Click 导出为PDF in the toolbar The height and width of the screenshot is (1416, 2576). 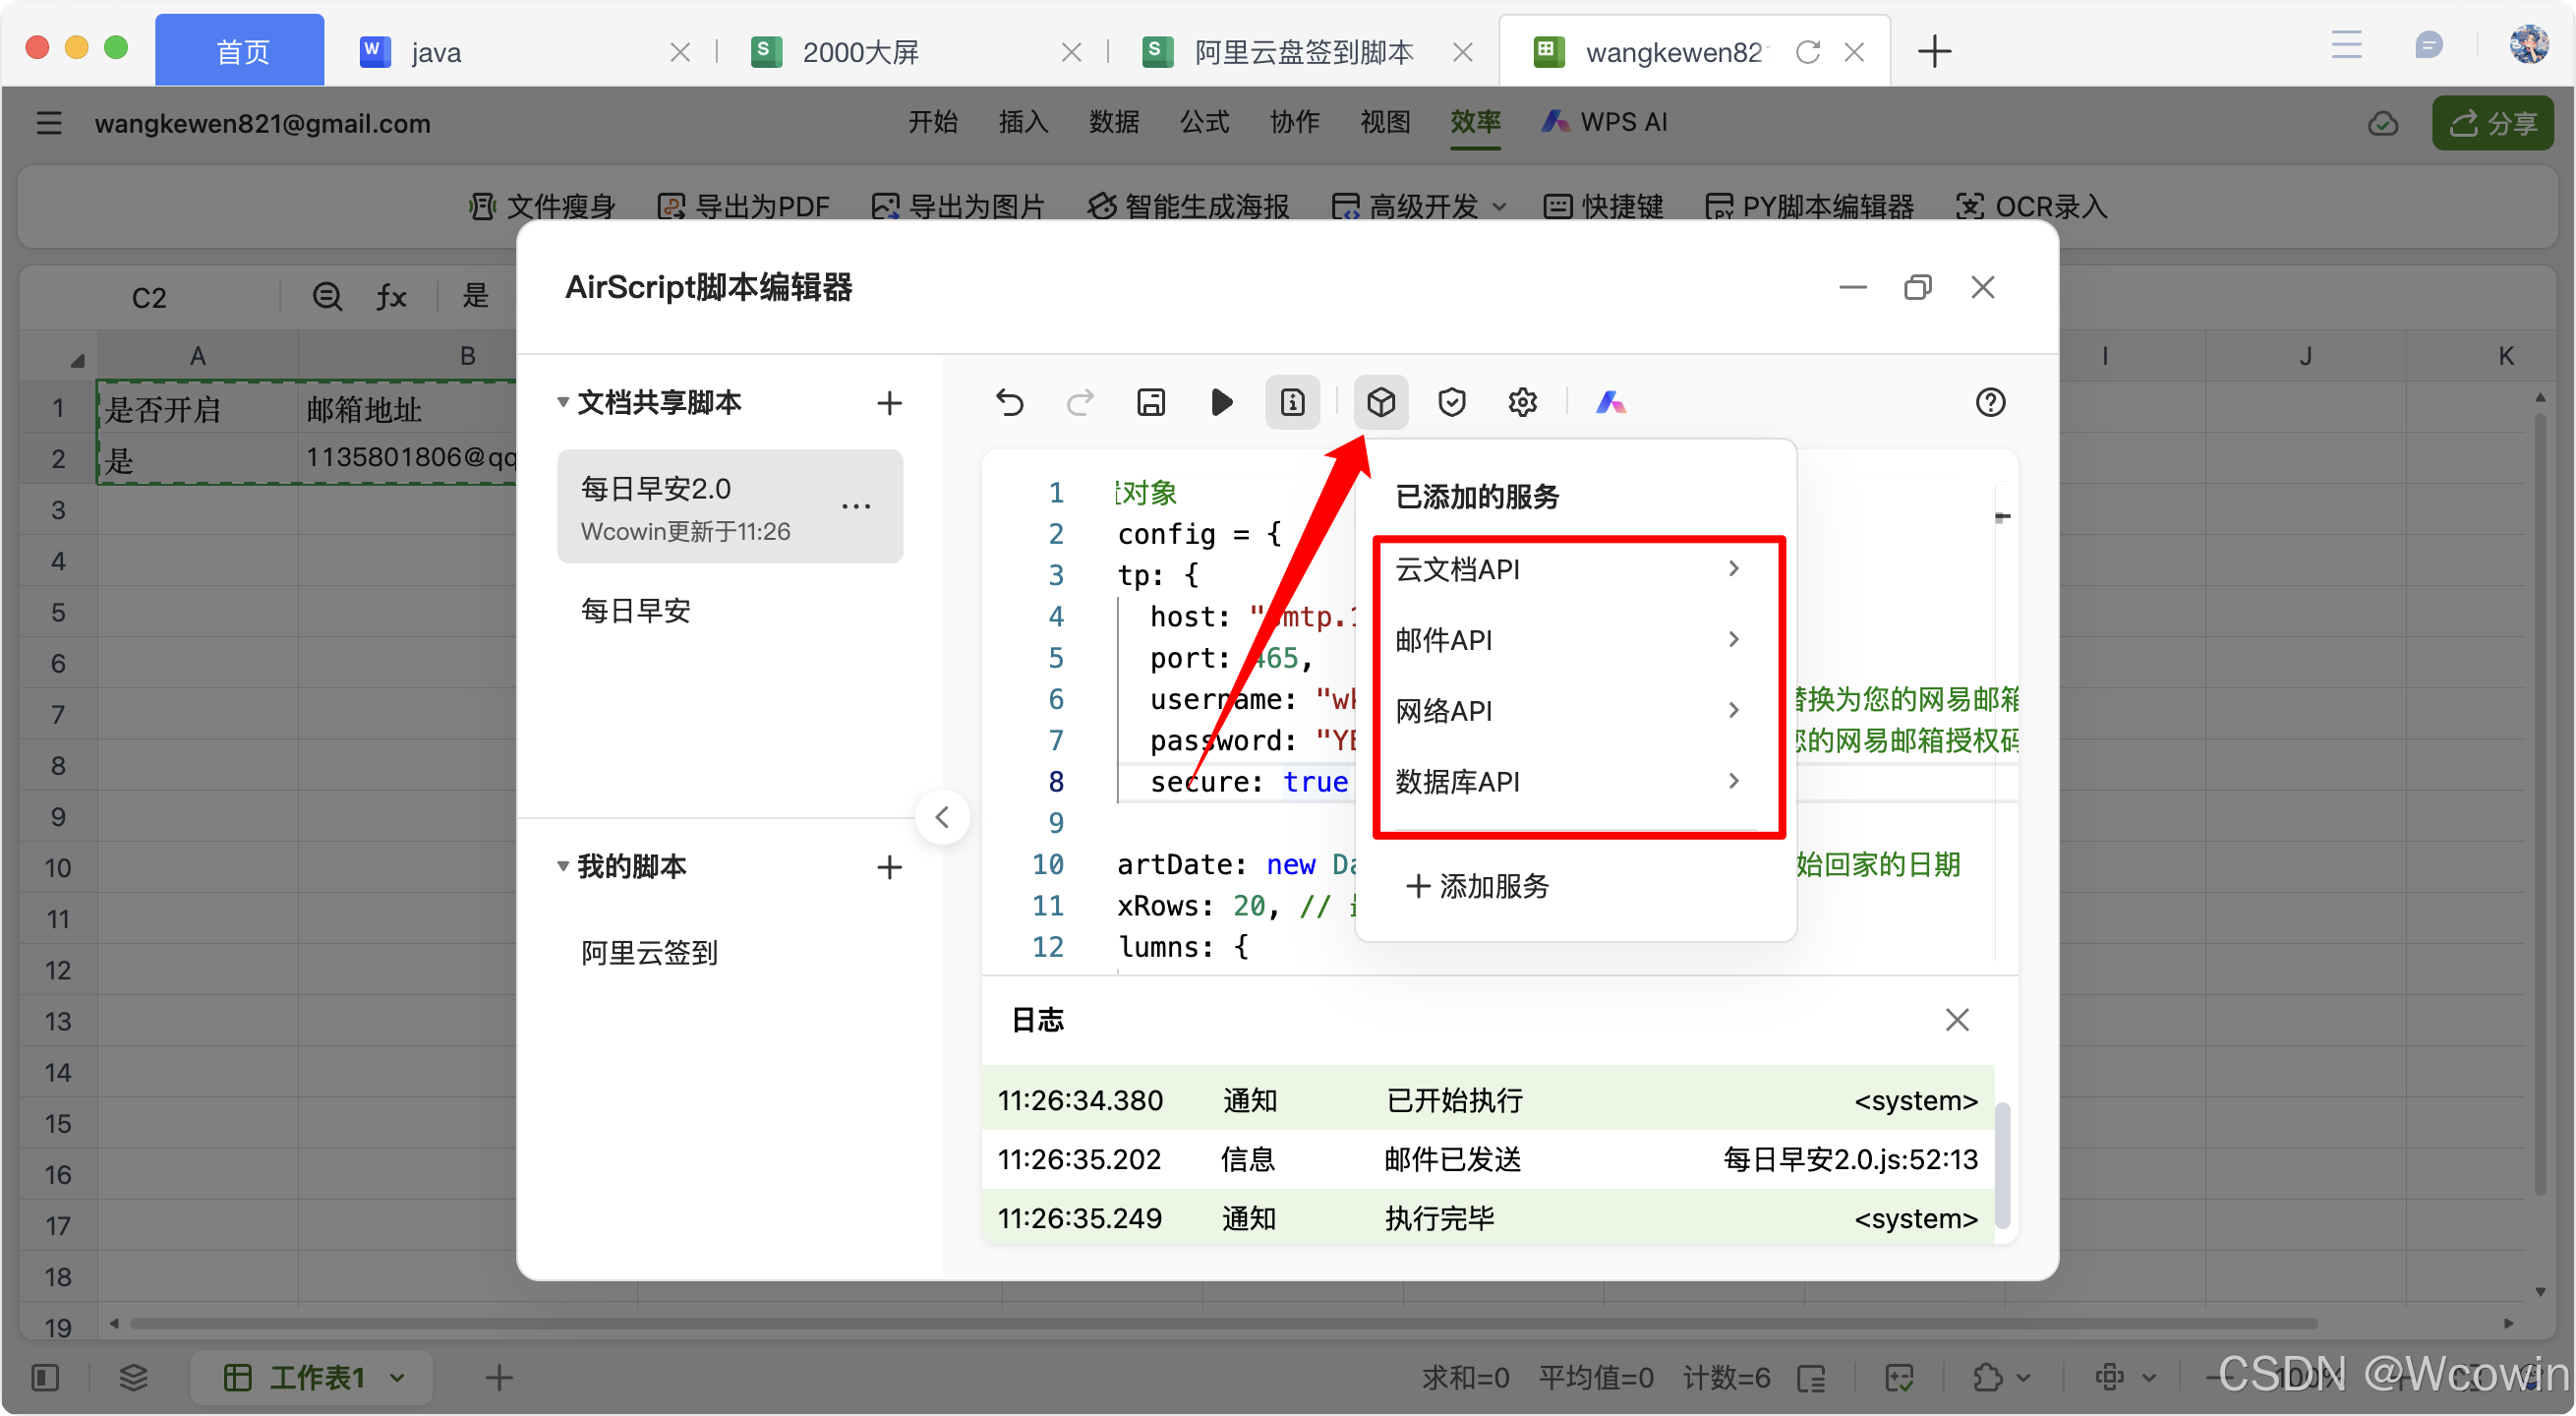(x=744, y=206)
